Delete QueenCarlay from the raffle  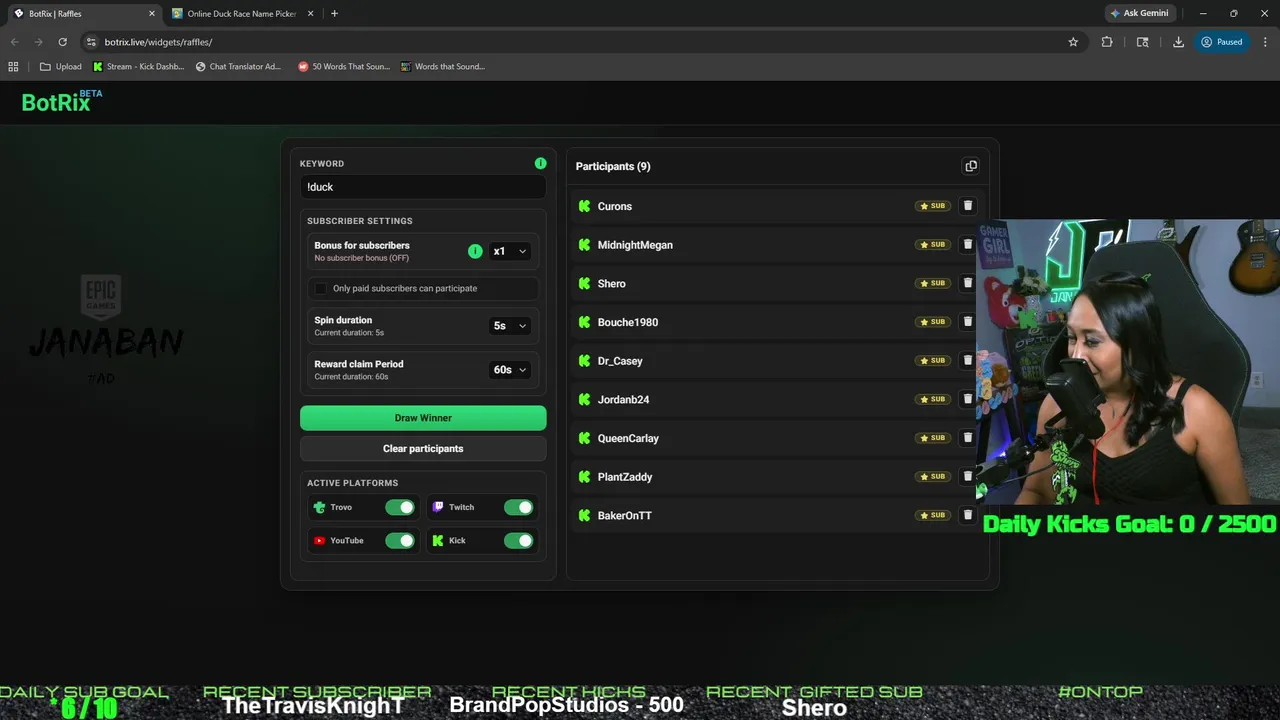[967, 438]
